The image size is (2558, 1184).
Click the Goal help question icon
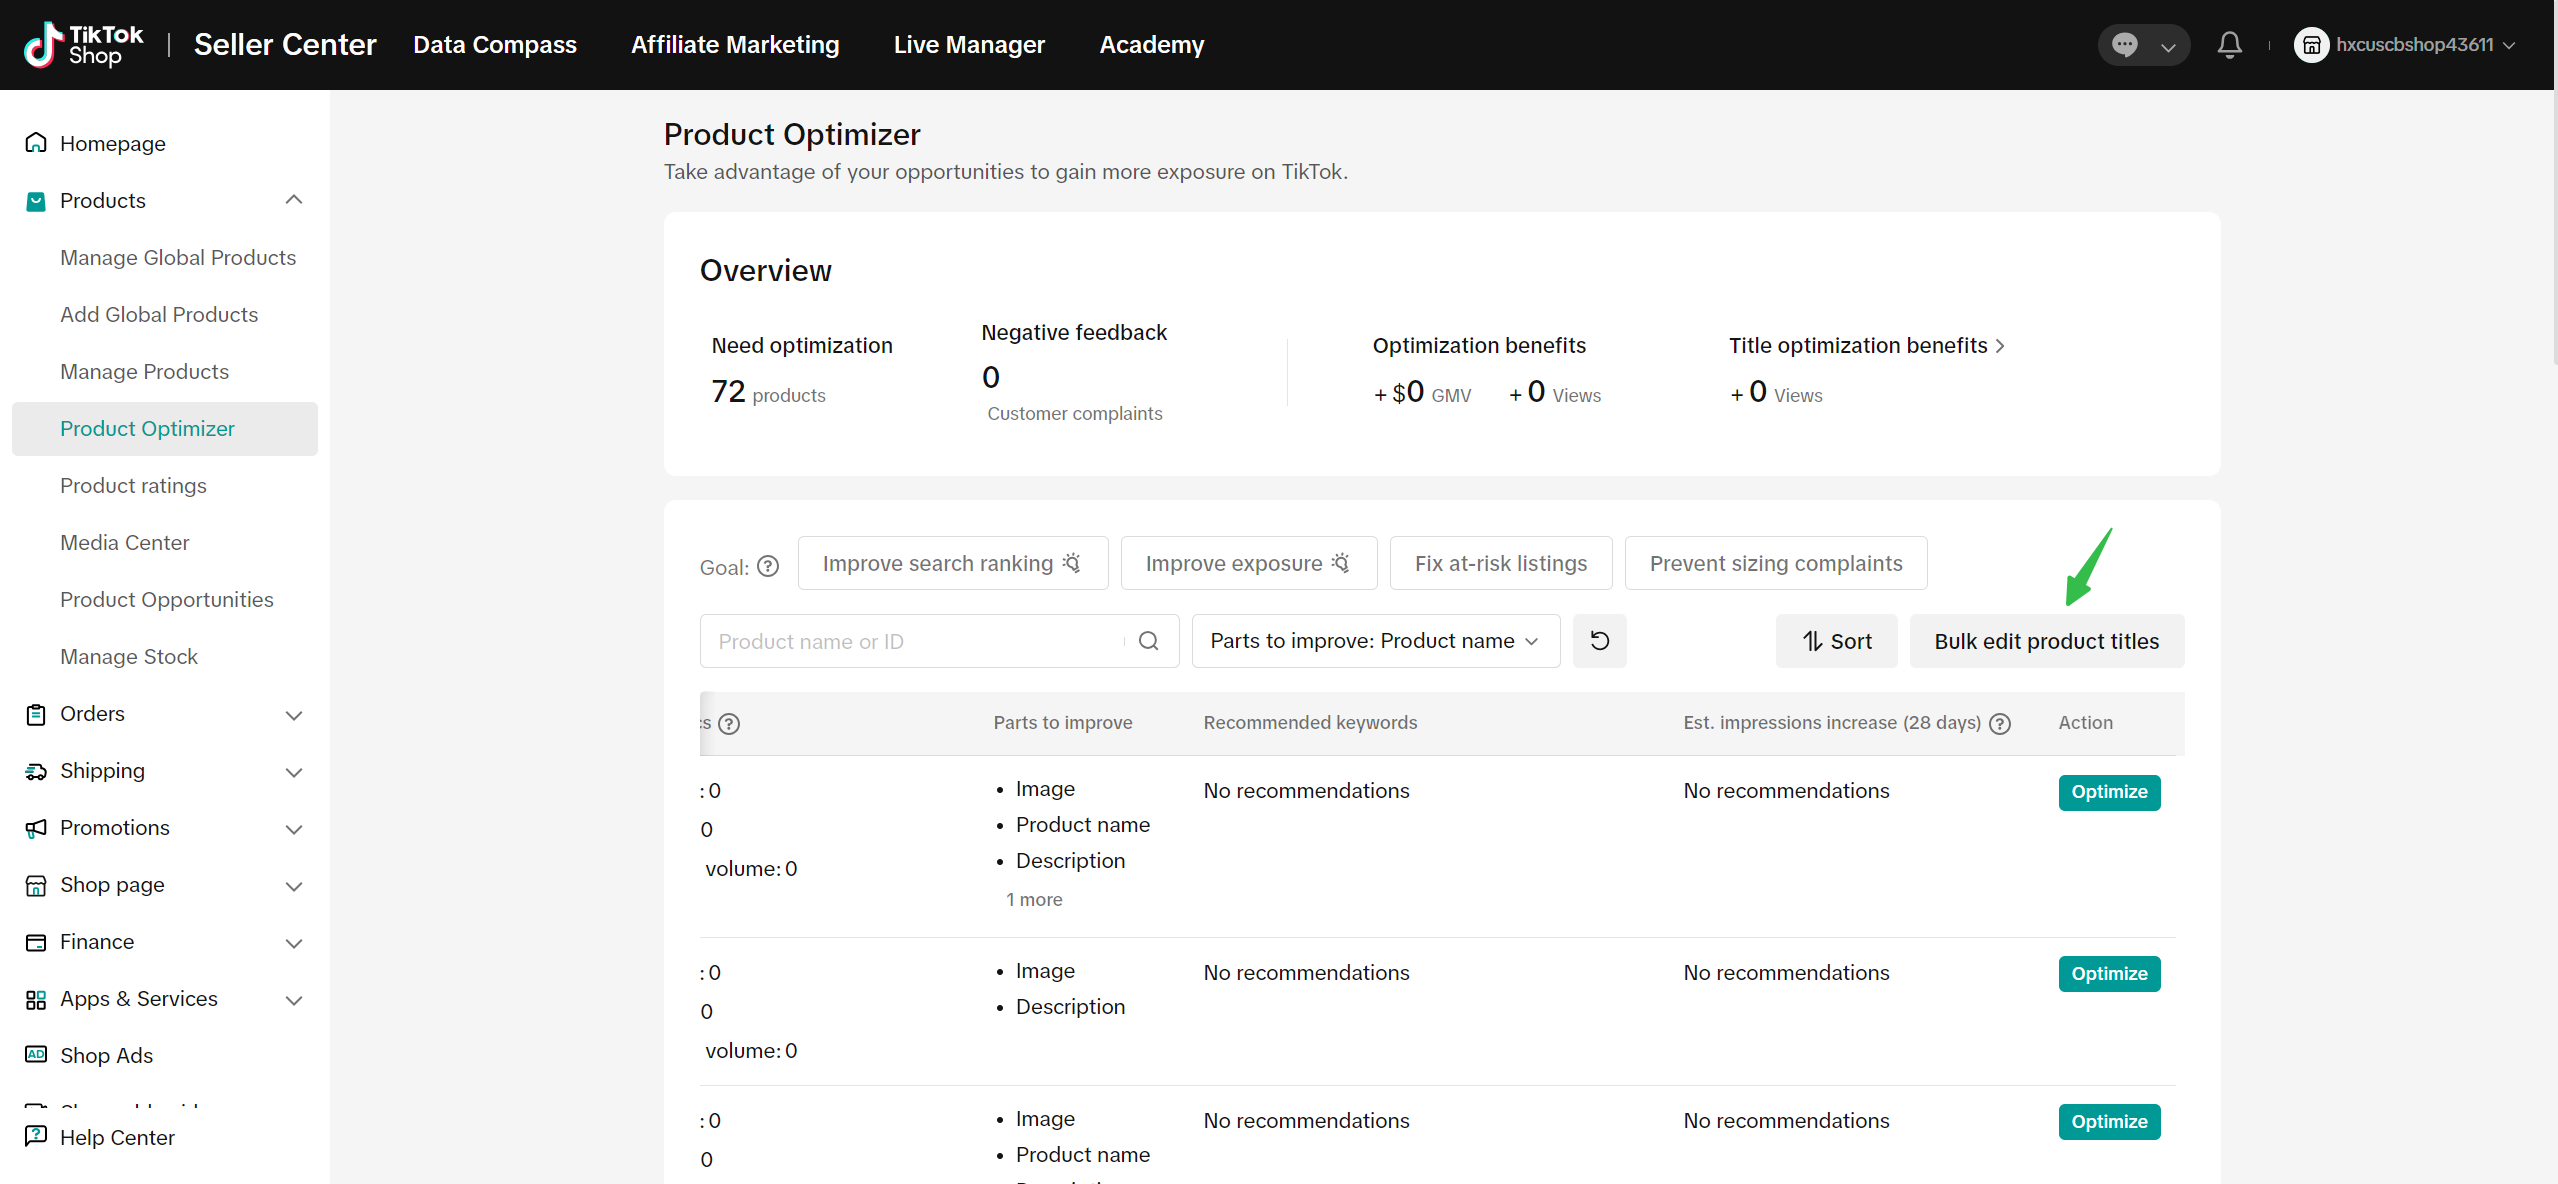768,567
